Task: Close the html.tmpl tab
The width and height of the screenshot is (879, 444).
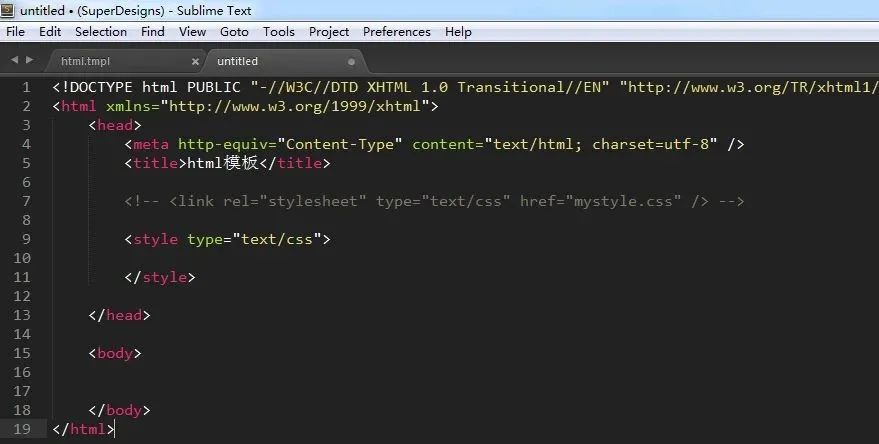Action: 195,62
